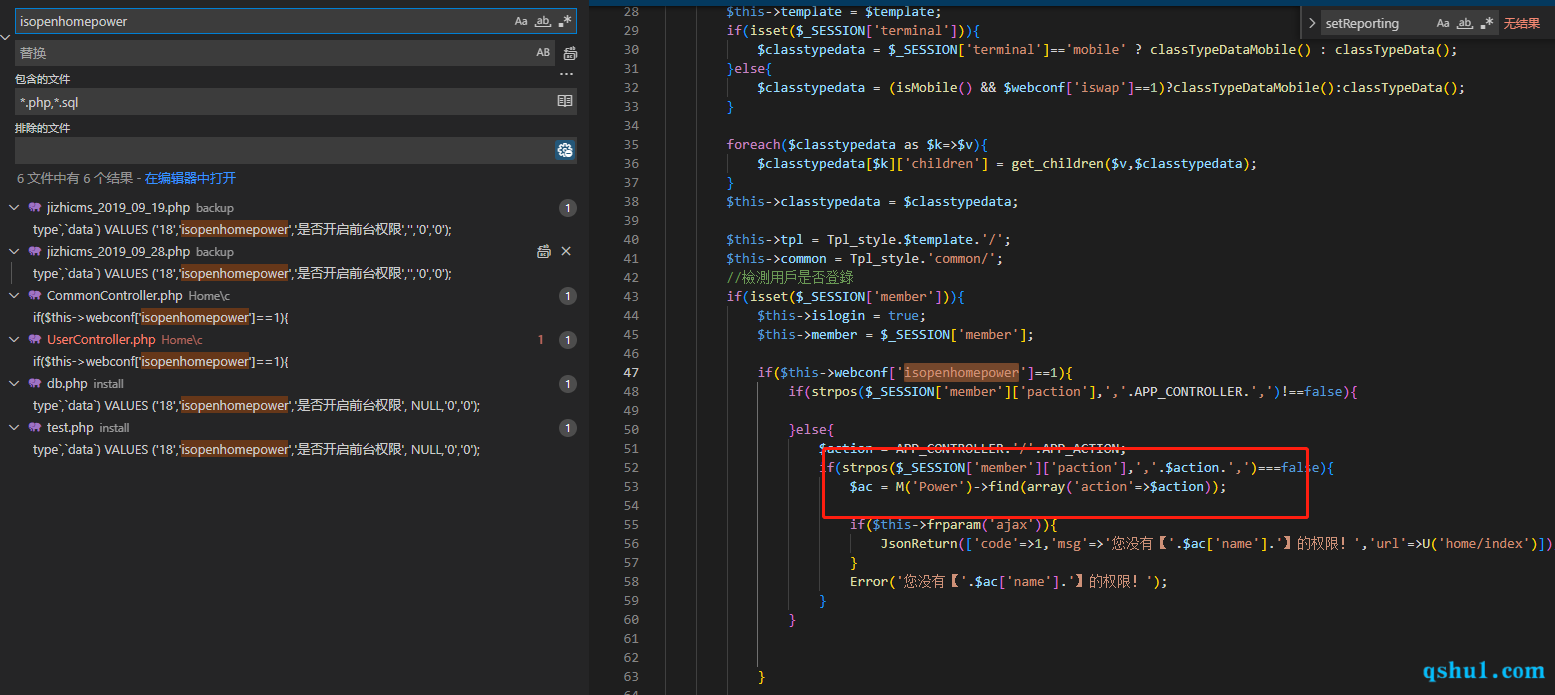Dismiss jizhicms_2019_09_28.php result with X
The height and width of the screenshot is (695, 1555).
tap(566, 252)
